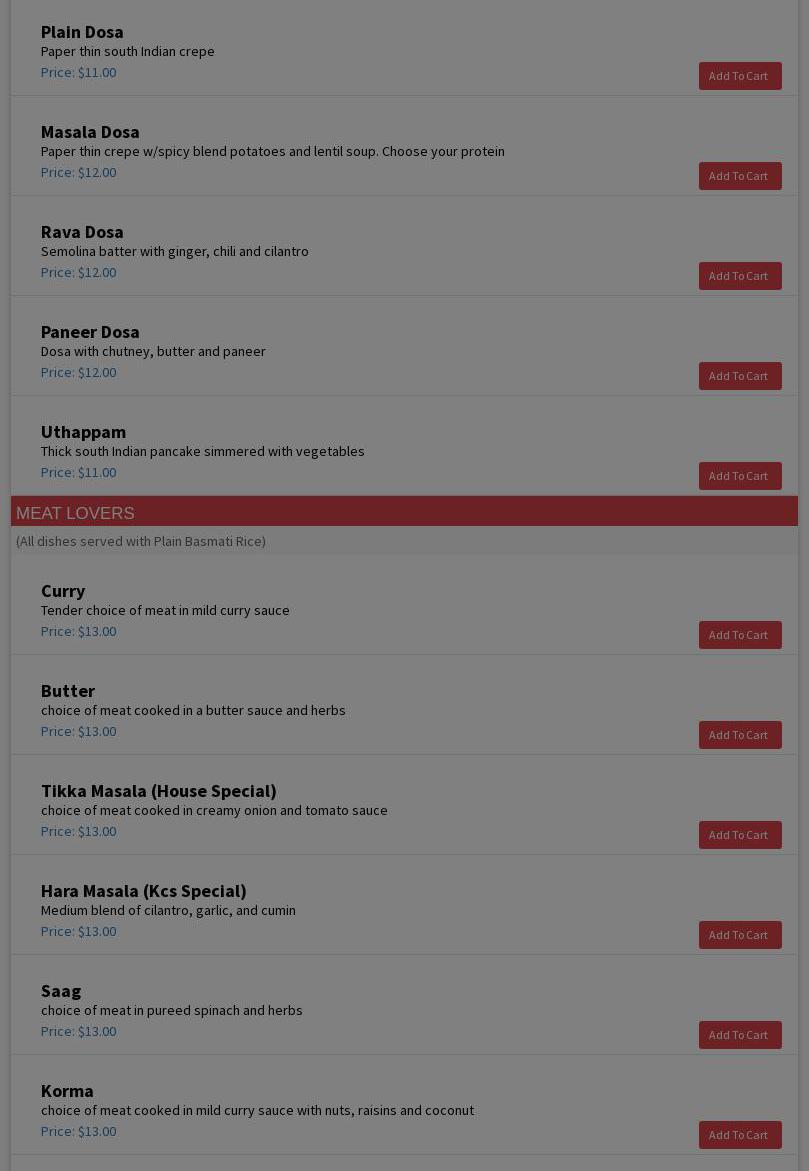Open the Tikka Masala (House Special) title
The height and width of the screenshot is (1171, 809).
[x=158, y=791]
